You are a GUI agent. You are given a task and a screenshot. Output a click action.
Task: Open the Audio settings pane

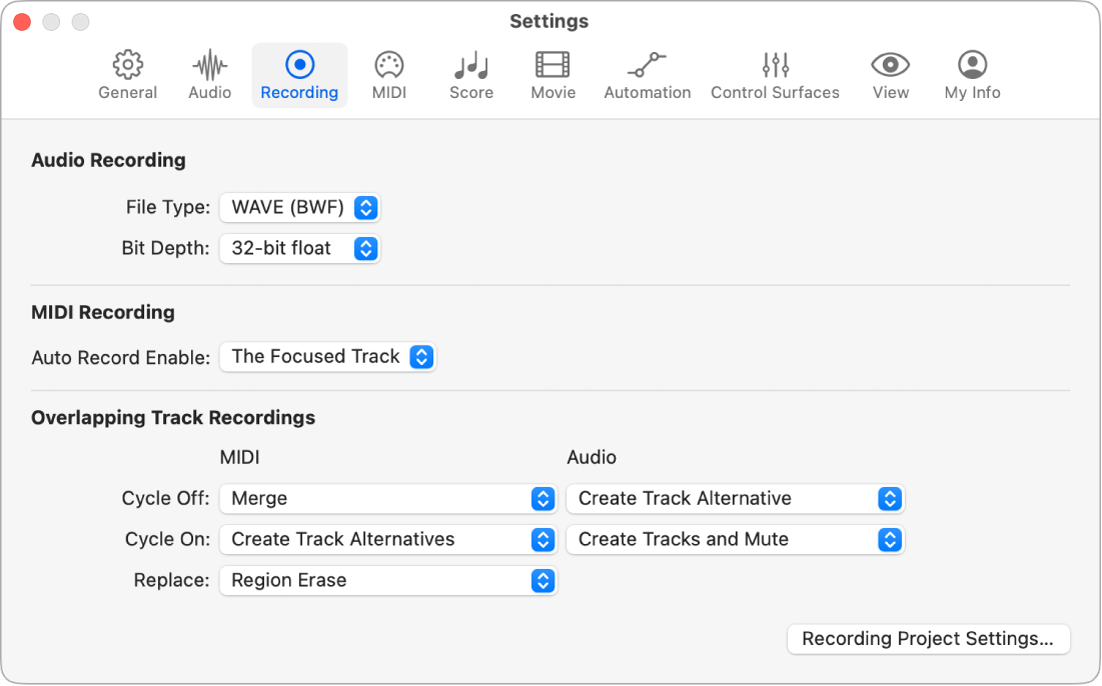(x=209, y=74)
